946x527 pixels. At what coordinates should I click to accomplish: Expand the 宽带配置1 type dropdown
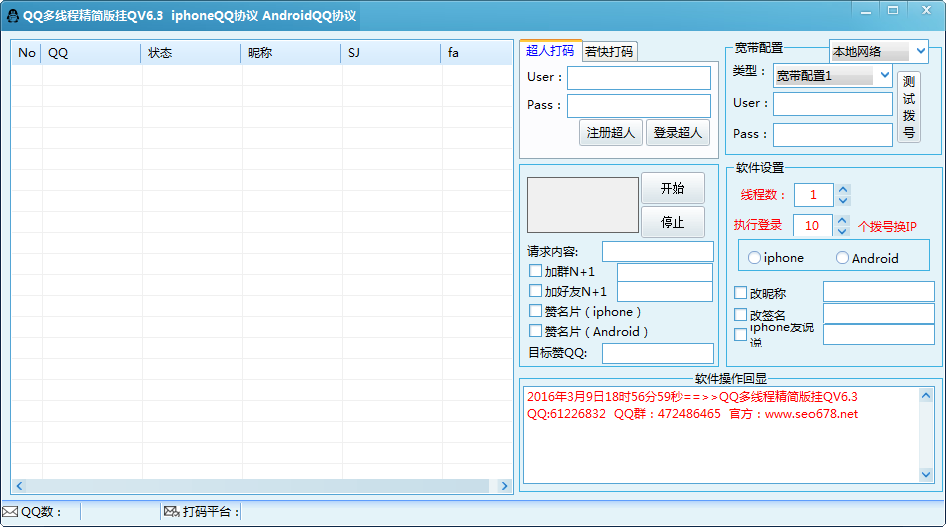click(x=884, y=75)
